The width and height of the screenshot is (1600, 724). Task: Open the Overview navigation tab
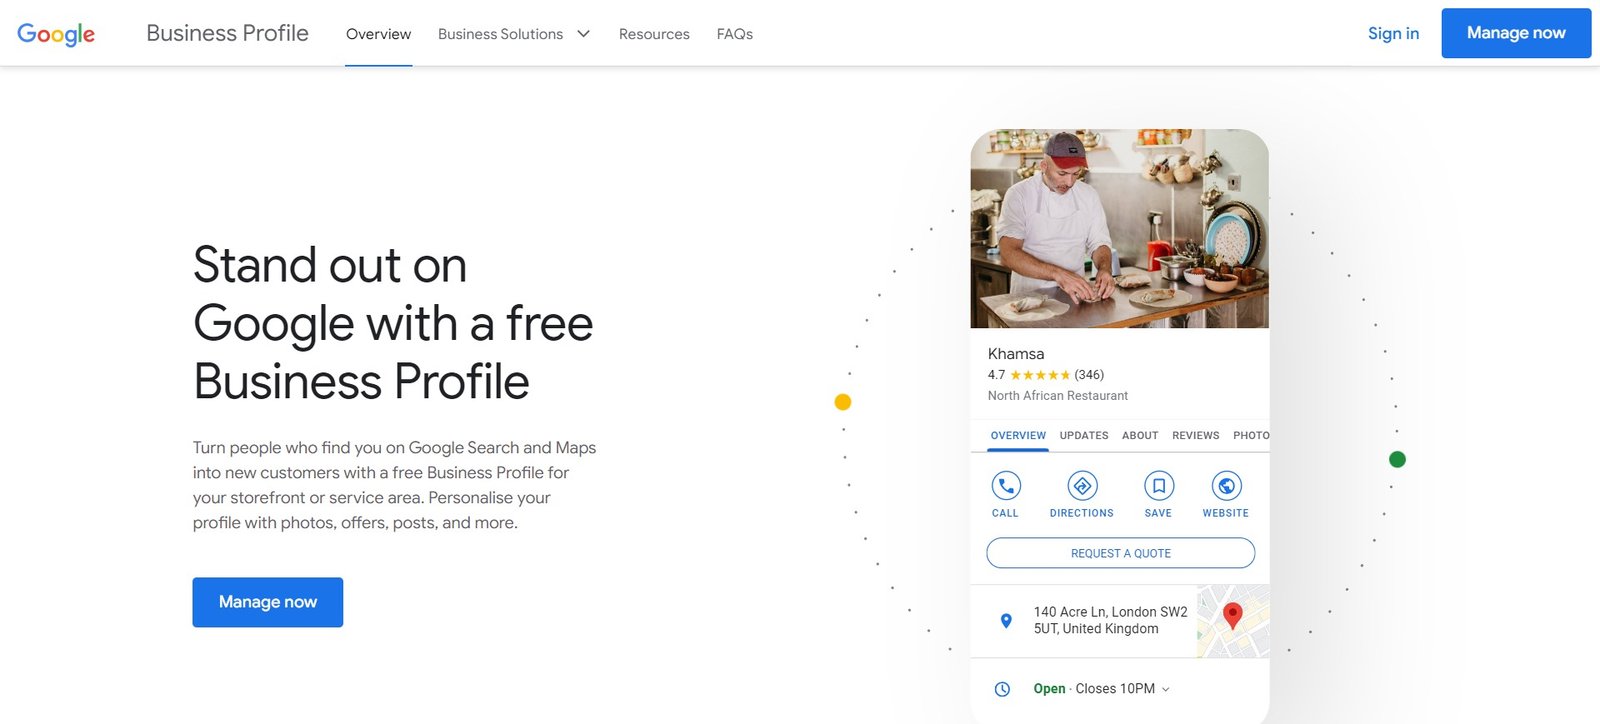(378, 34)
